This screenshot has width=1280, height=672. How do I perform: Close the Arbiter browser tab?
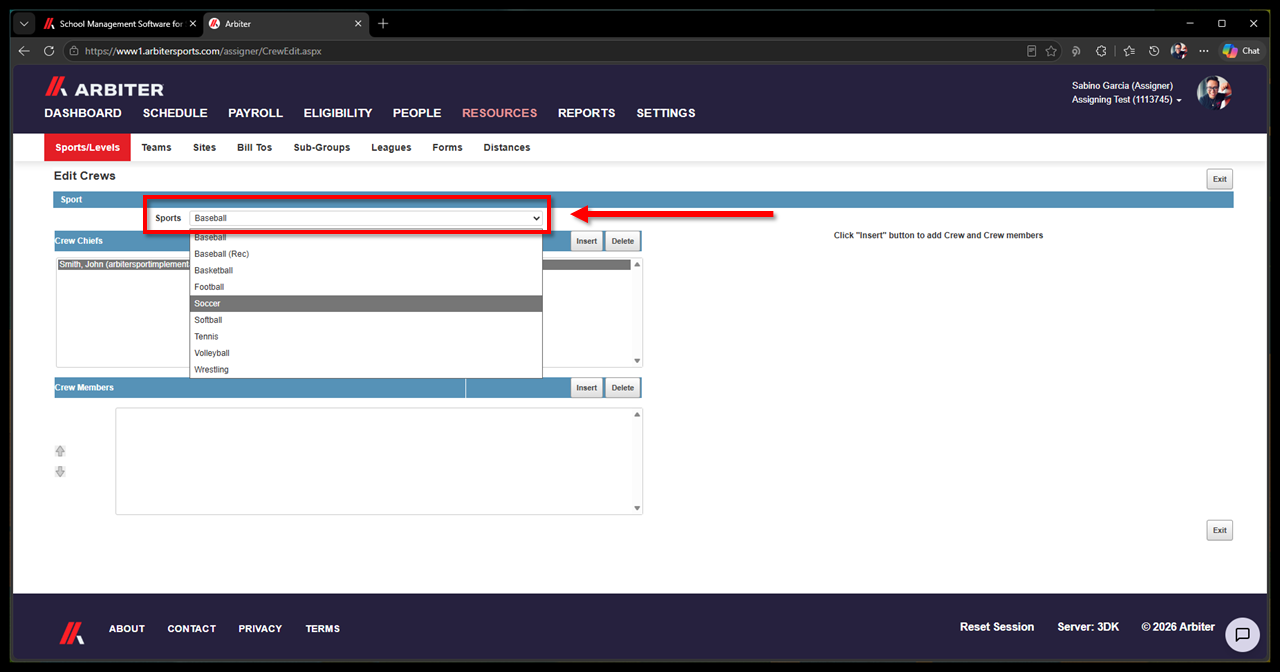tap(357, 23)
